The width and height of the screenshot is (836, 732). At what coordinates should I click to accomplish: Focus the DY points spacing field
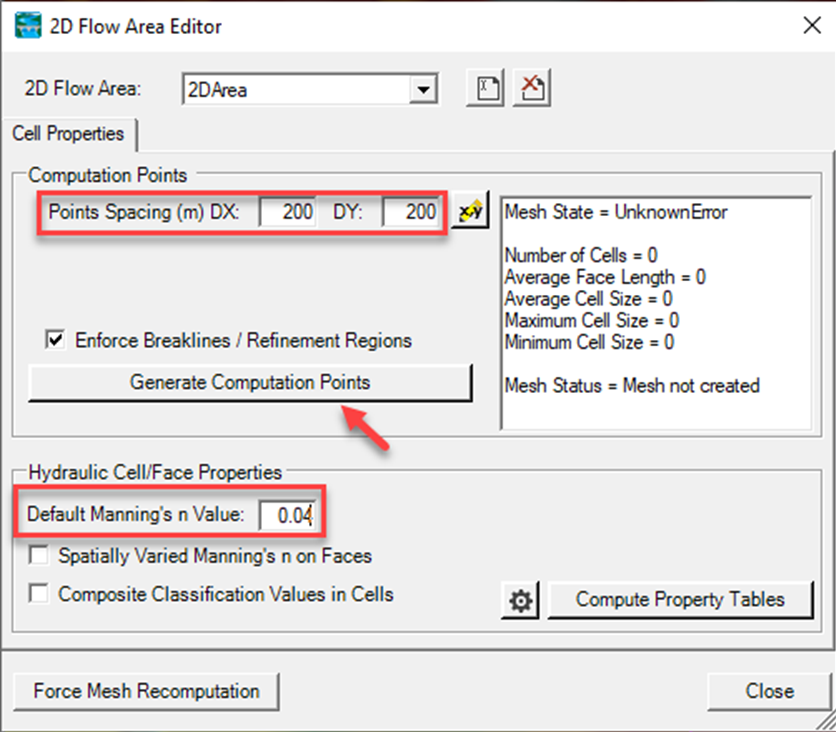[x=410, y=212]
